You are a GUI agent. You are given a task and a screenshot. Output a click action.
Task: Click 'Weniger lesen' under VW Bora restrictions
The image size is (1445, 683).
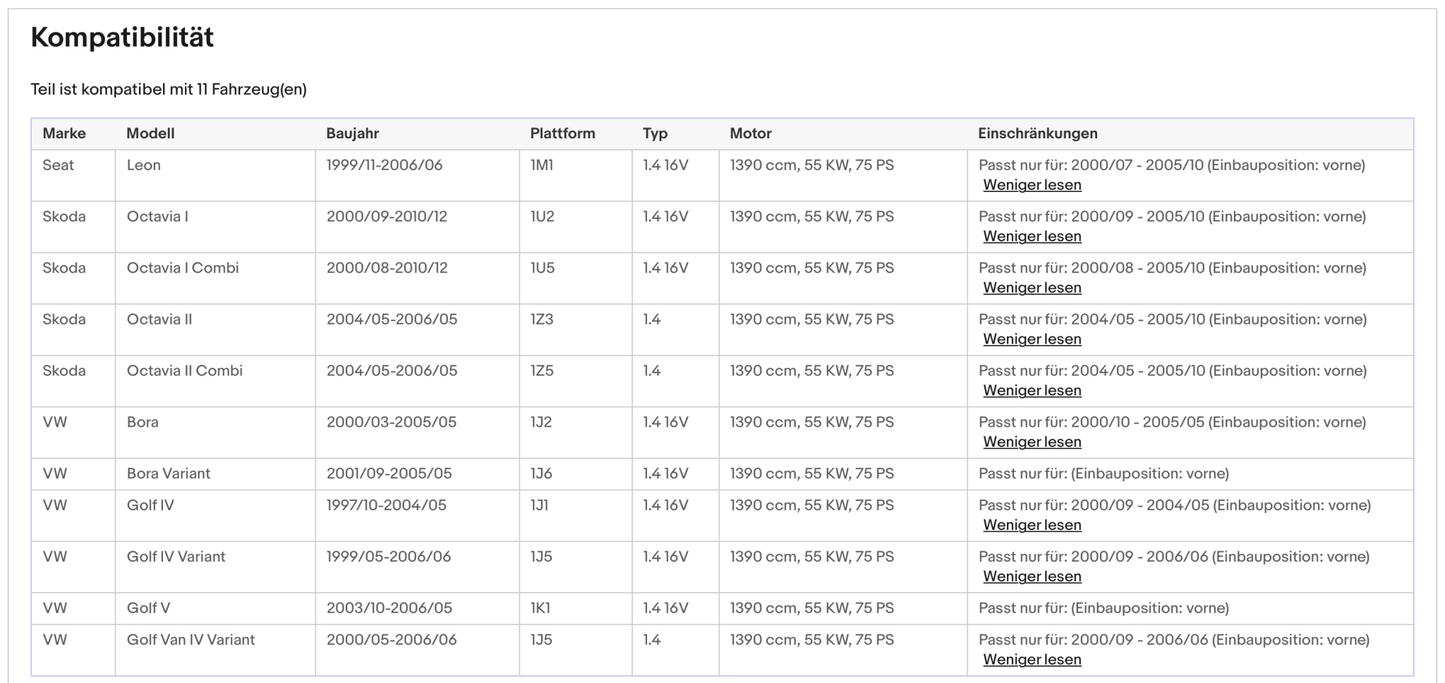pyautogui.click(x=1032, y=442)
